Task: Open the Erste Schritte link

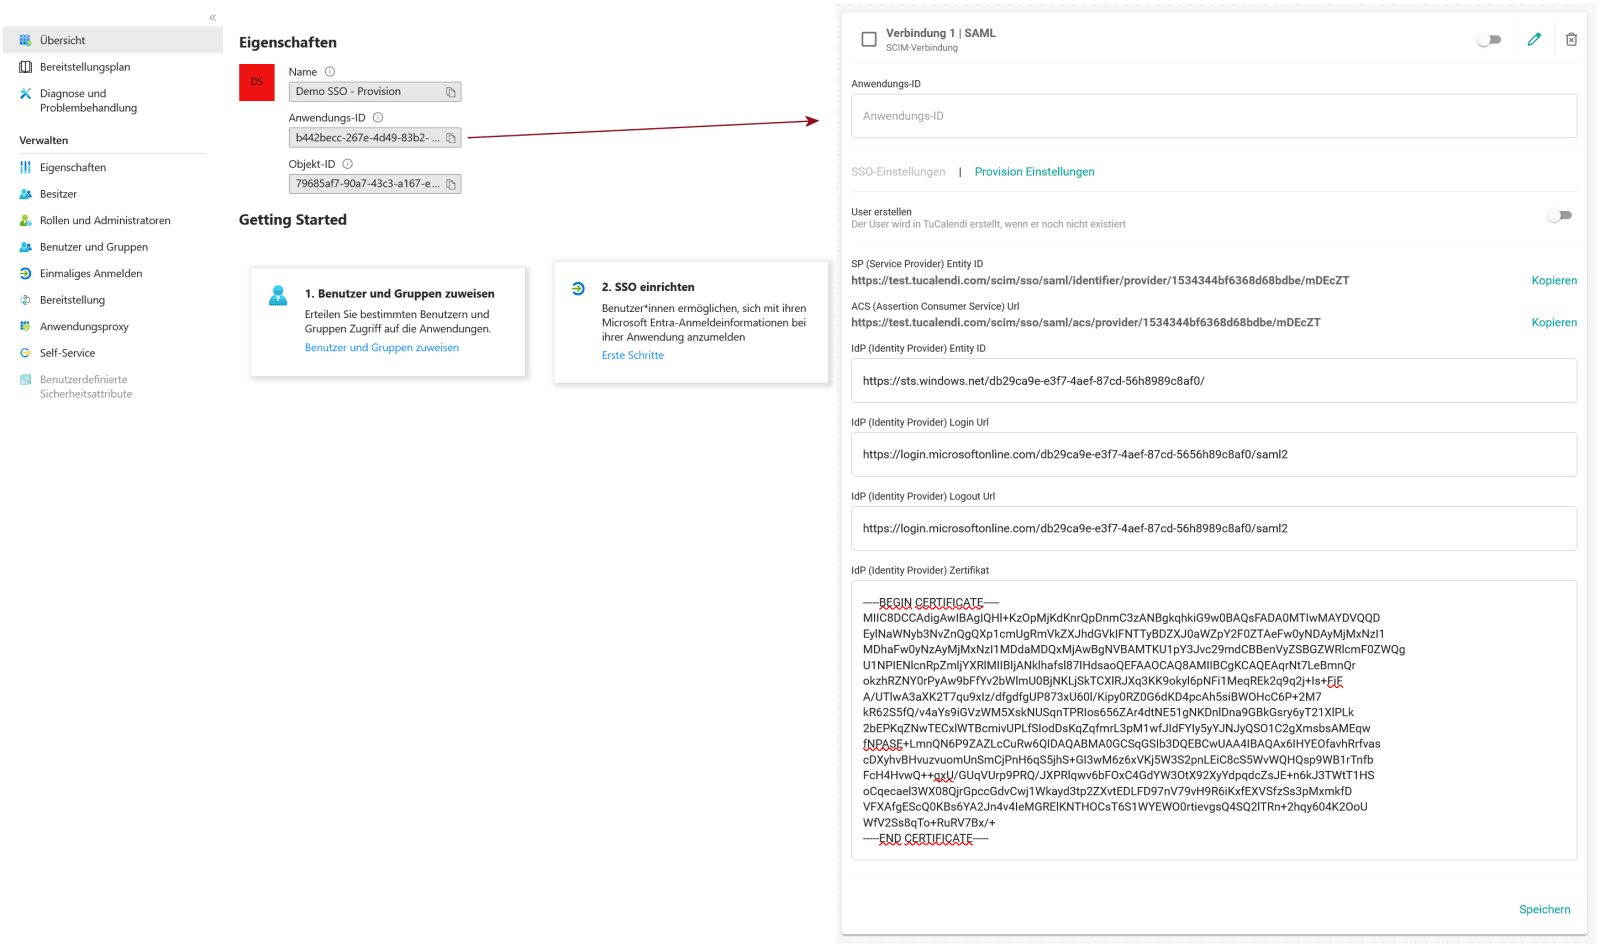Action: tap(633, 356)
